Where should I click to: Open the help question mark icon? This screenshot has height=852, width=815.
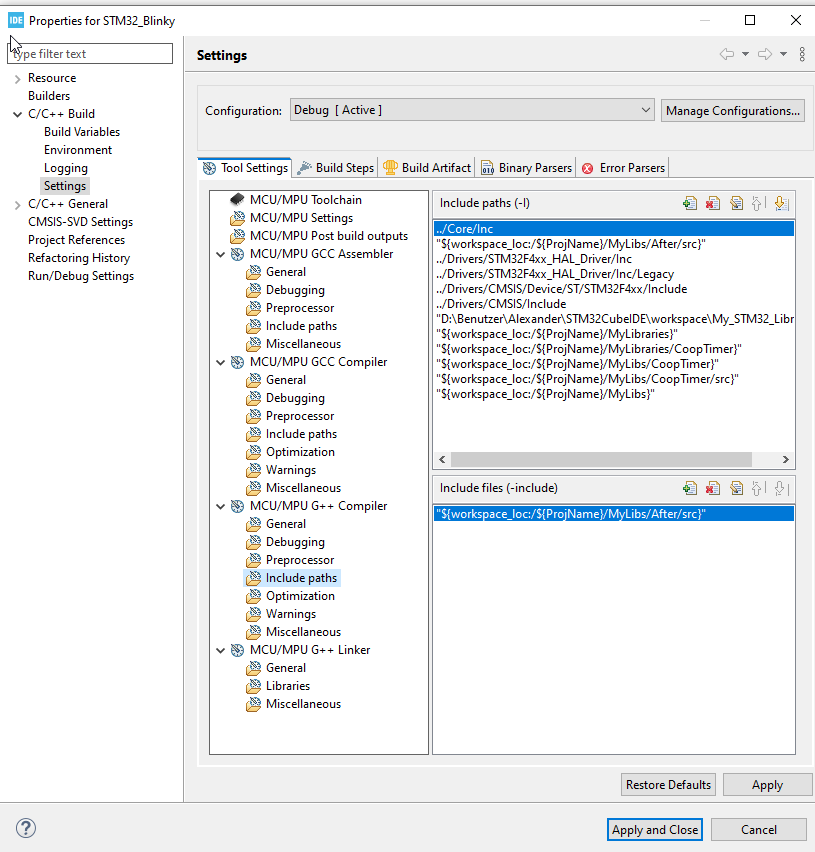pos(26,828)
